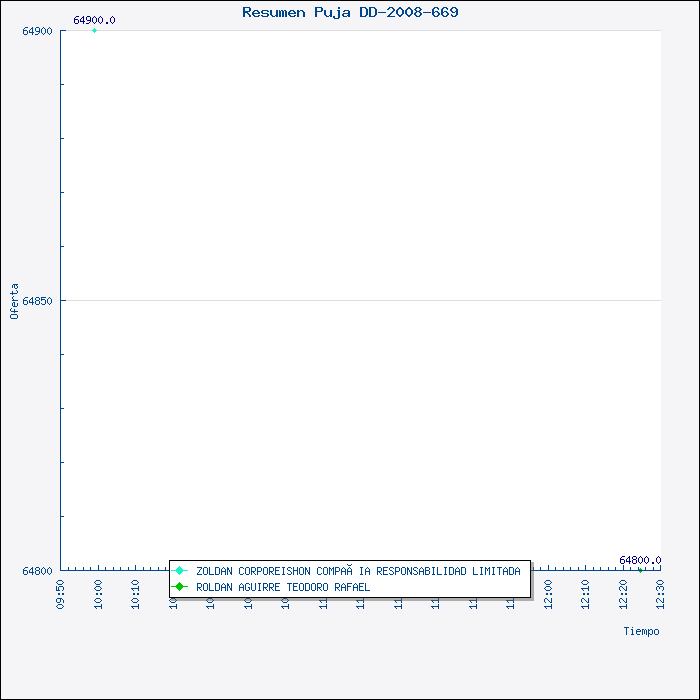This screenshot has height=700, width=700.
Task: Click the 12:00 time axis label
Action: coord(549,592)
